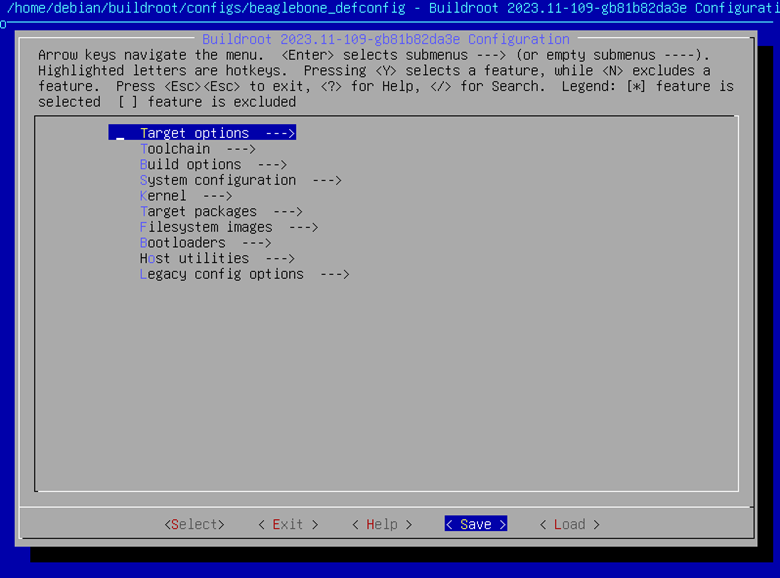Screen dimensions: 780x578
Task: Click the Buildroot Configuration dialog title
Action: pos(385,39)
